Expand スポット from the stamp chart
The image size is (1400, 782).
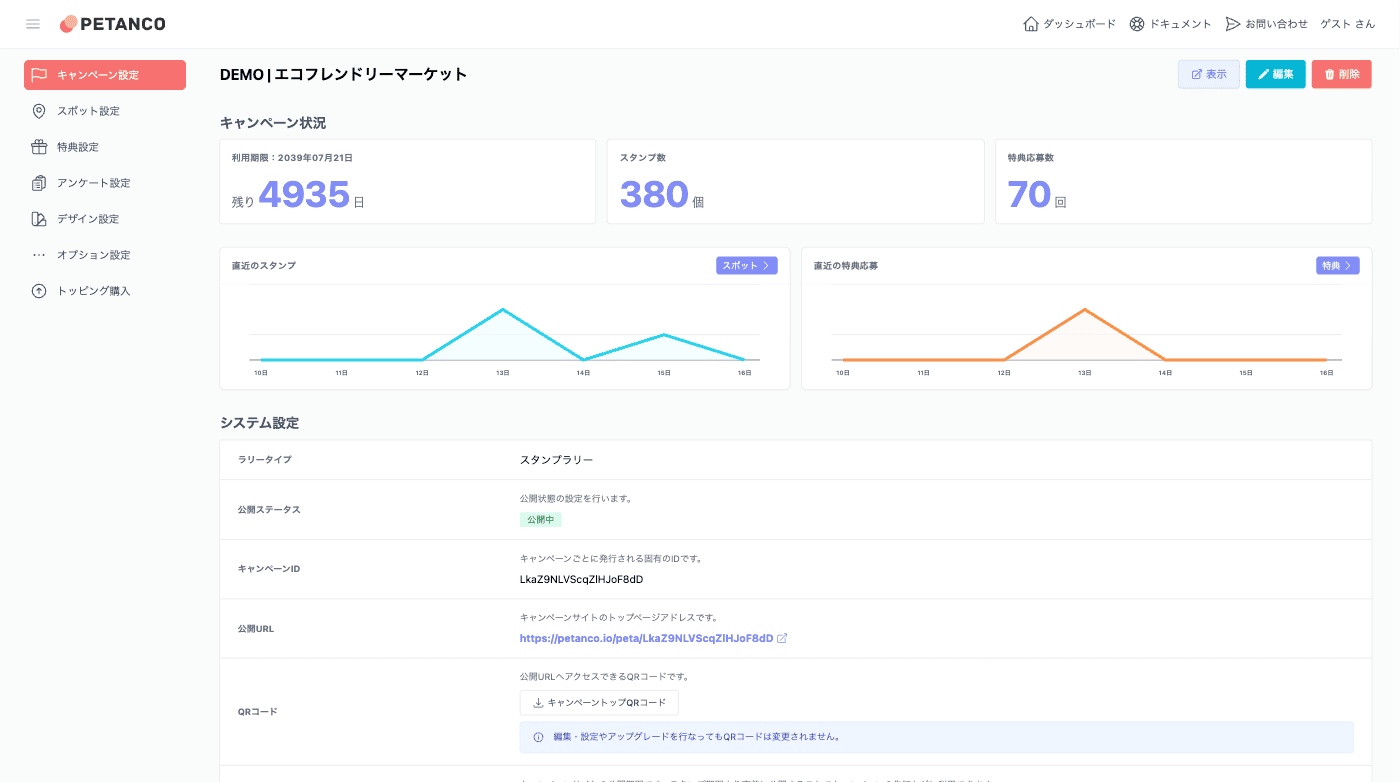click(746, 266)
